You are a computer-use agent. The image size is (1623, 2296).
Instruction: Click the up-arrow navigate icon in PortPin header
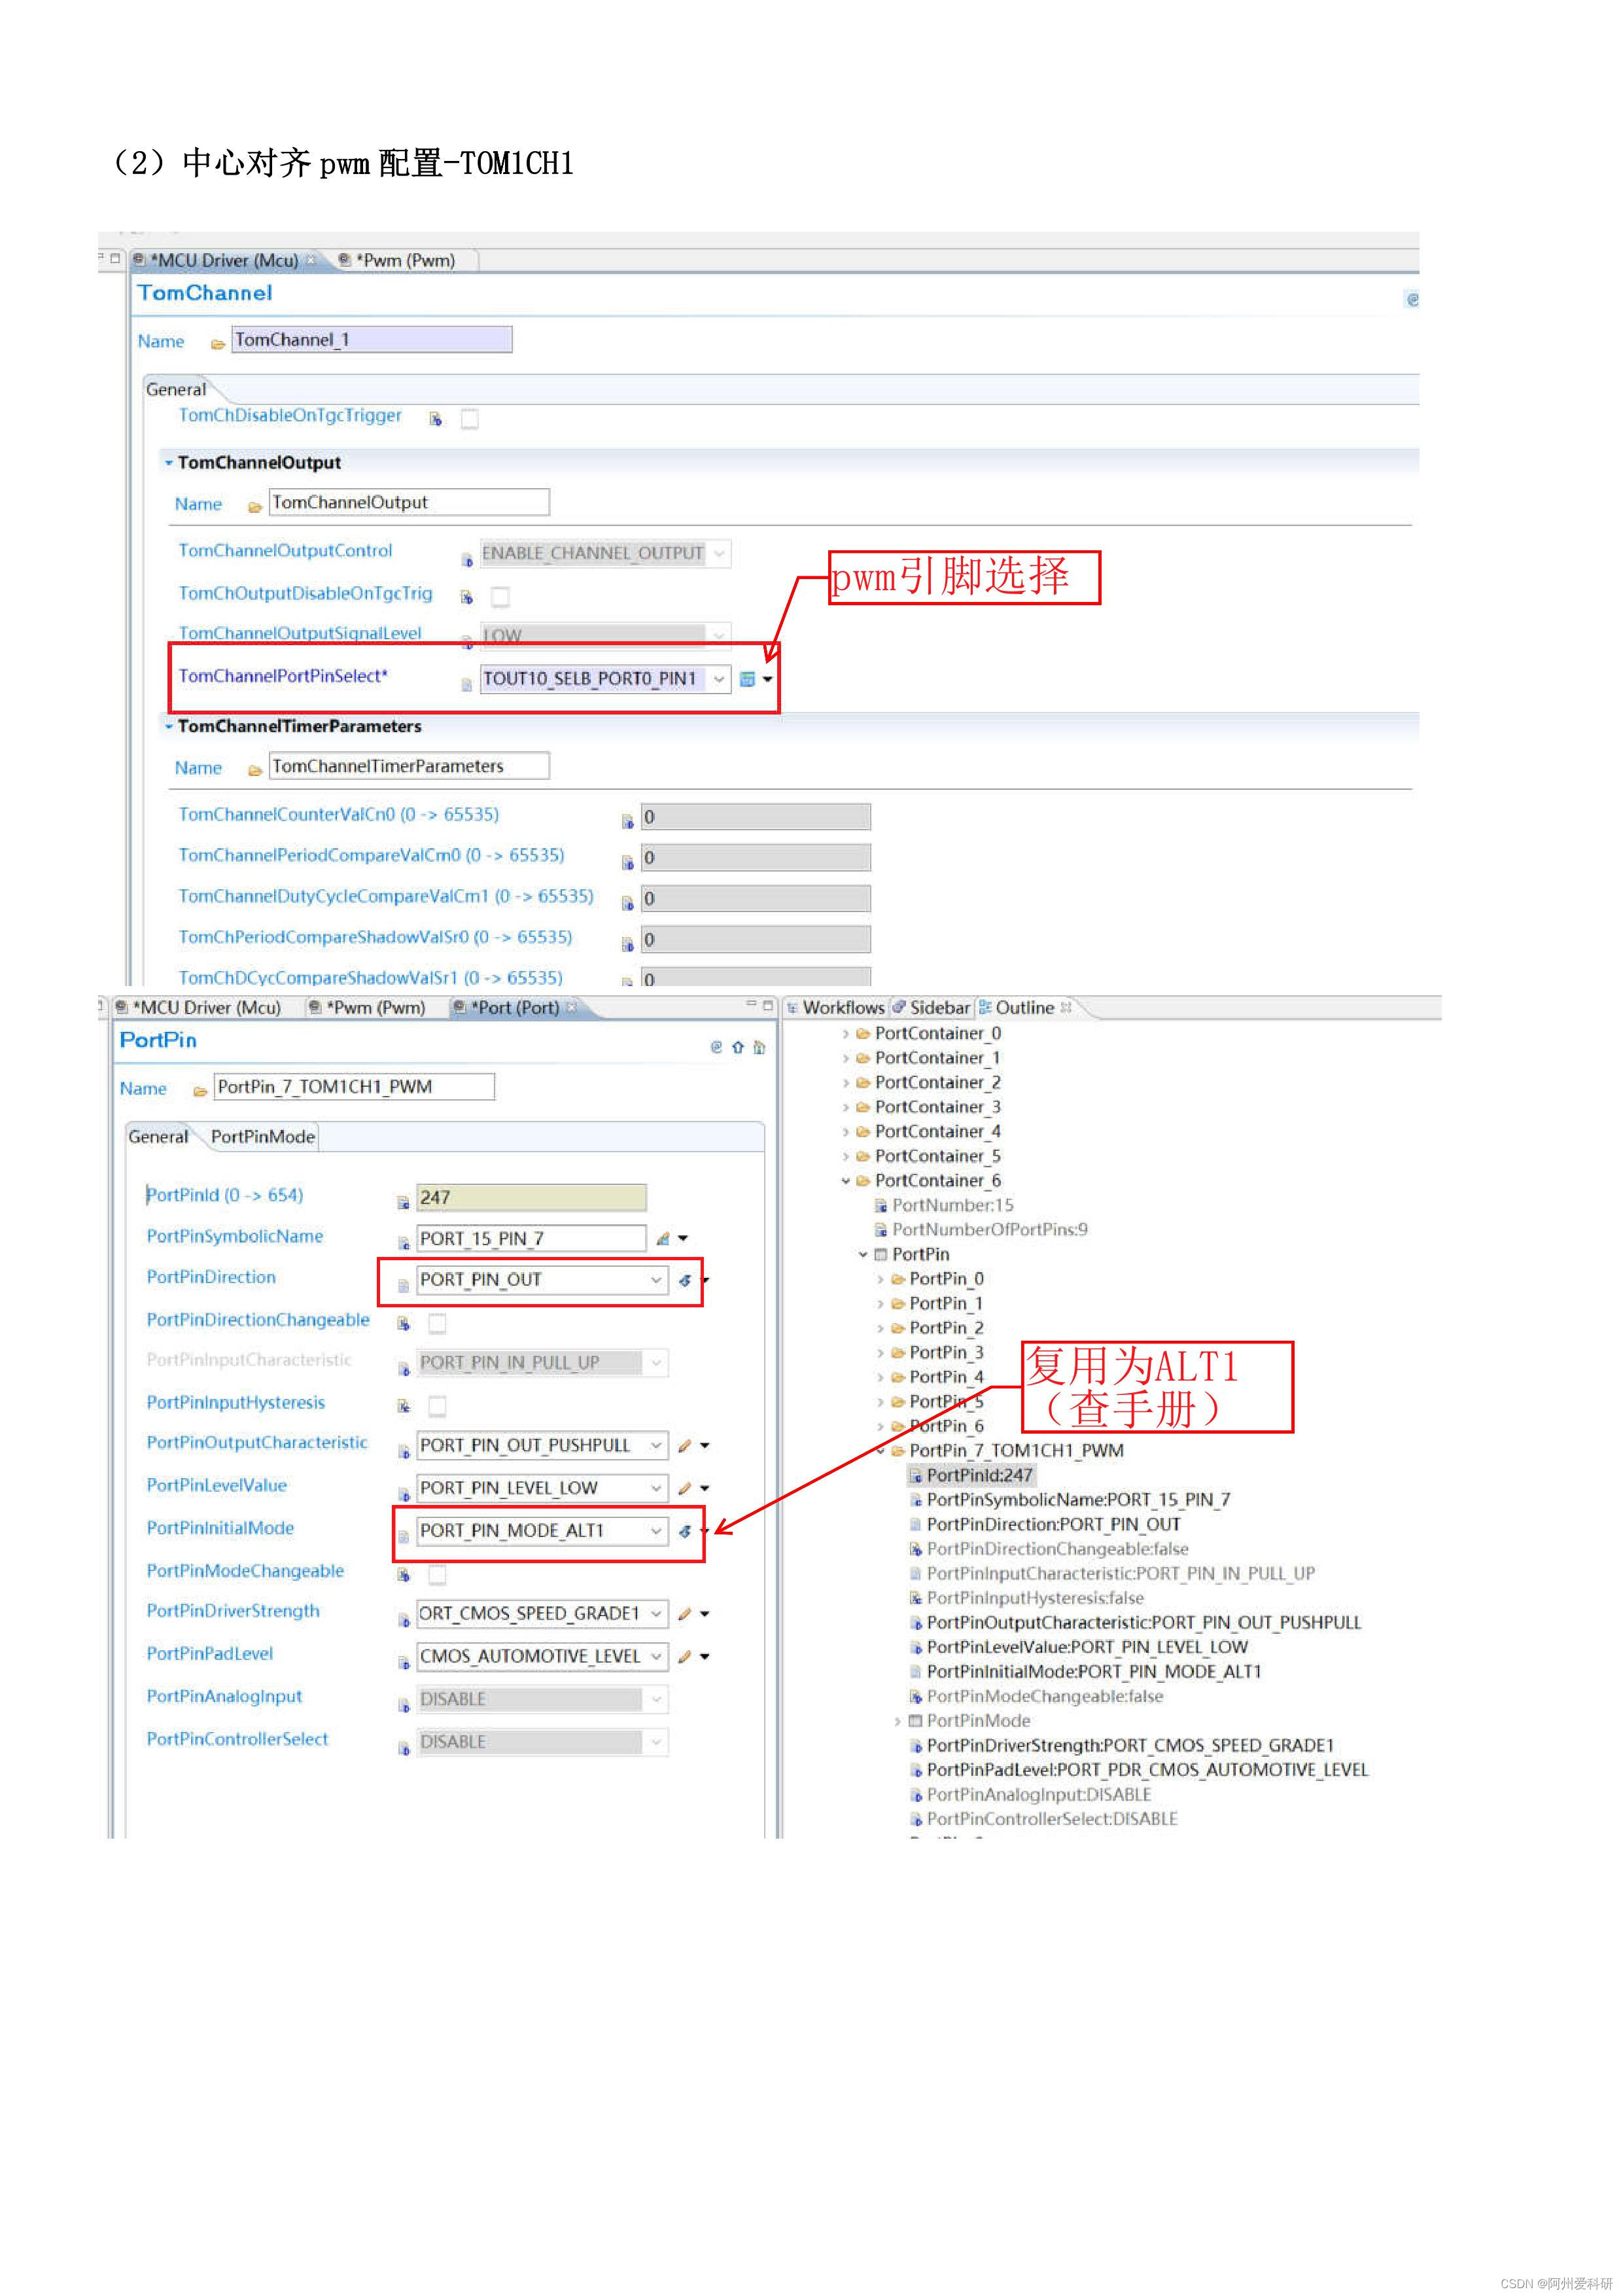pyautogui.click(x=738, y=1047)
